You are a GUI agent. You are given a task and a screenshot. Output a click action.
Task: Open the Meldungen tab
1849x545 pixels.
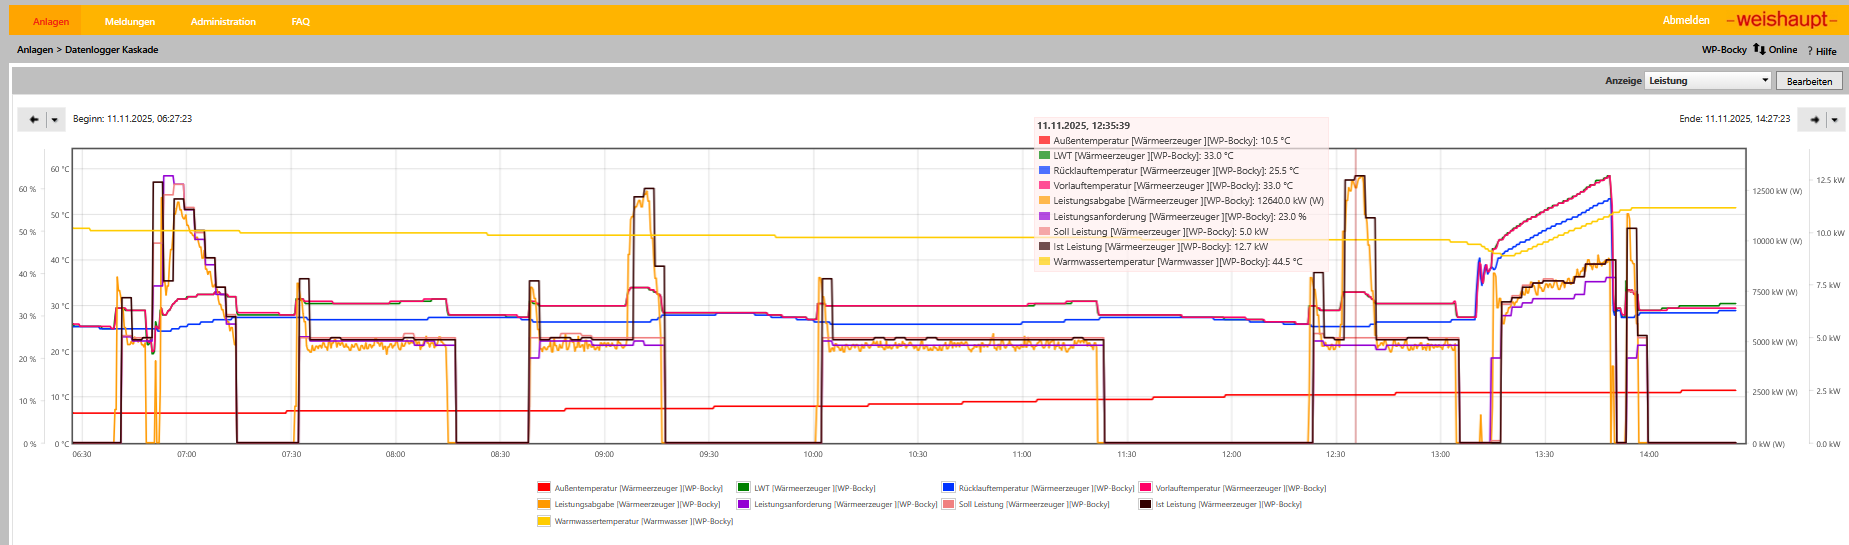[x=130, y=21]
